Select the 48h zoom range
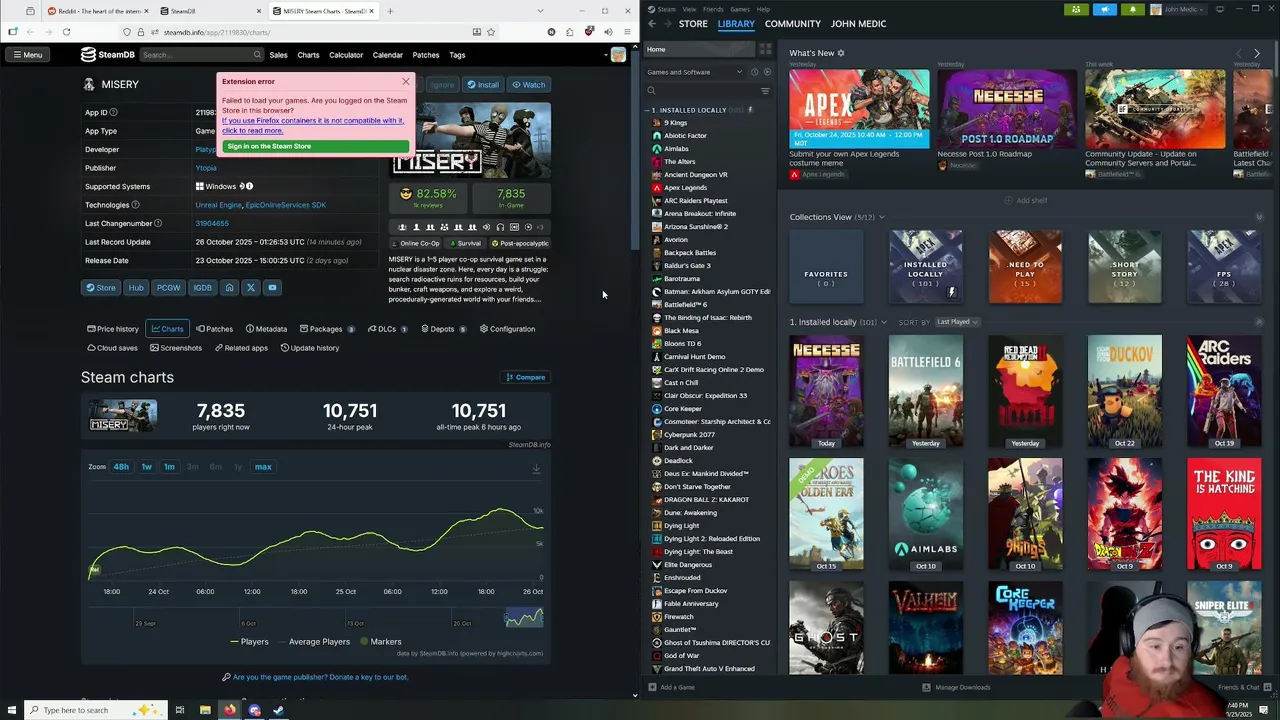Screen dimensions: 1280x720 click(121, 467)
